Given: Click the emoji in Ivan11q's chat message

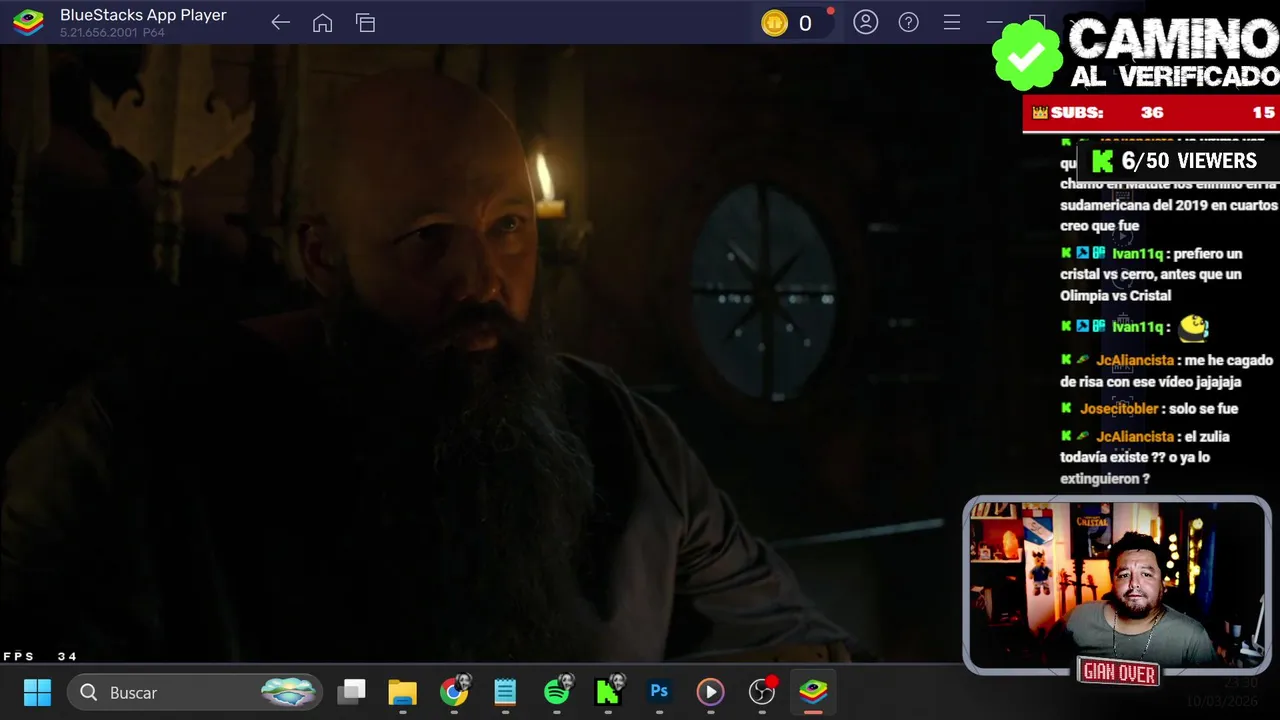Looking at the screenshot, I should click(1194, 327).
